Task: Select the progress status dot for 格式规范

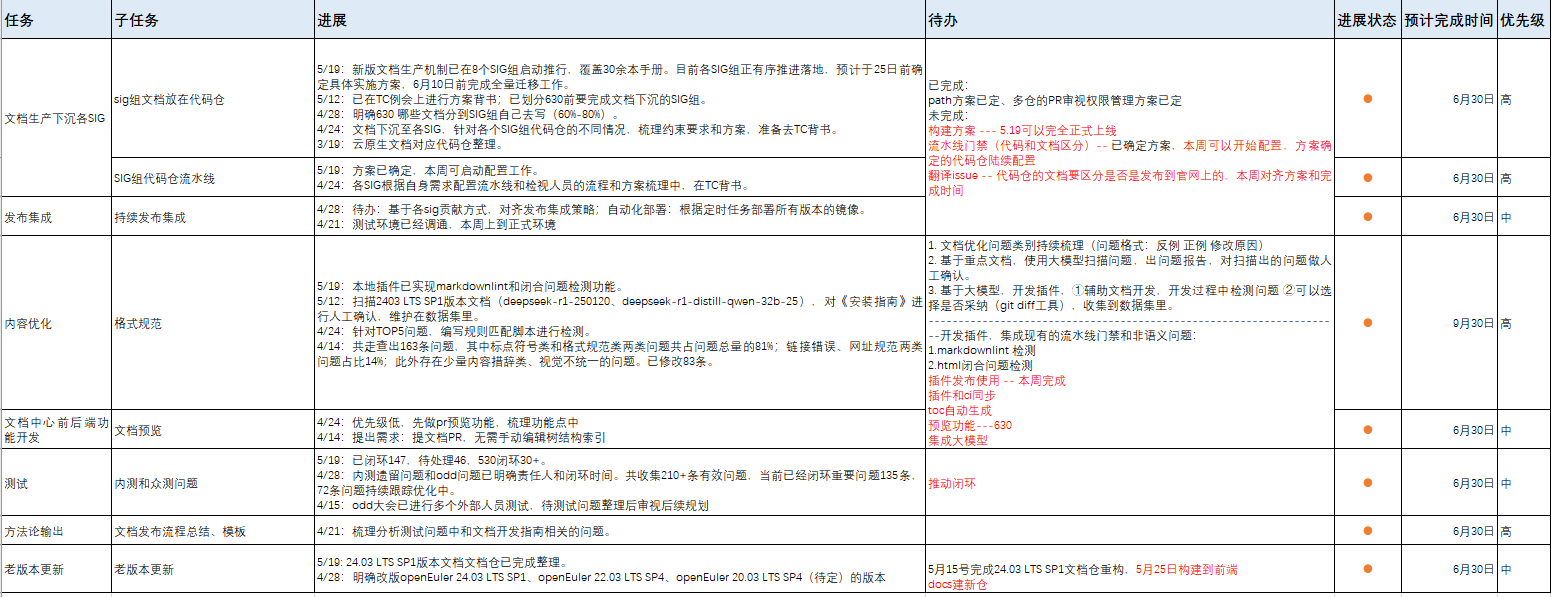Action: tap(1367, 323)
